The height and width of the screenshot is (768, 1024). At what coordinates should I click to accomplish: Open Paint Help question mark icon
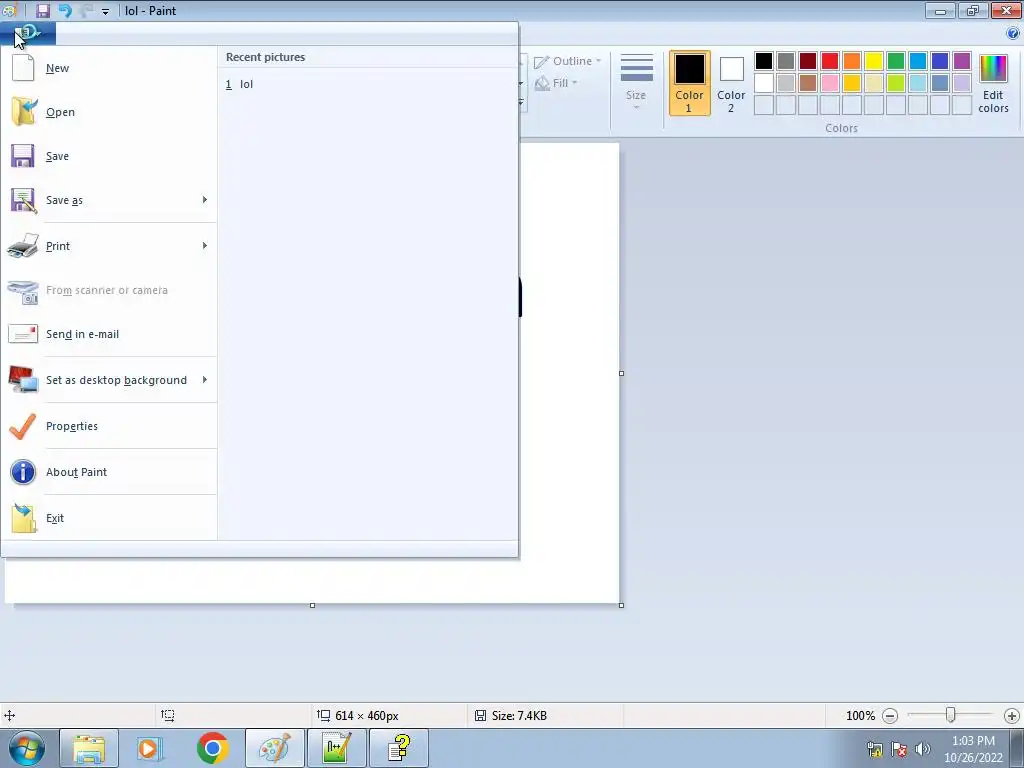pyautogui.click(x=1013, y=33)
